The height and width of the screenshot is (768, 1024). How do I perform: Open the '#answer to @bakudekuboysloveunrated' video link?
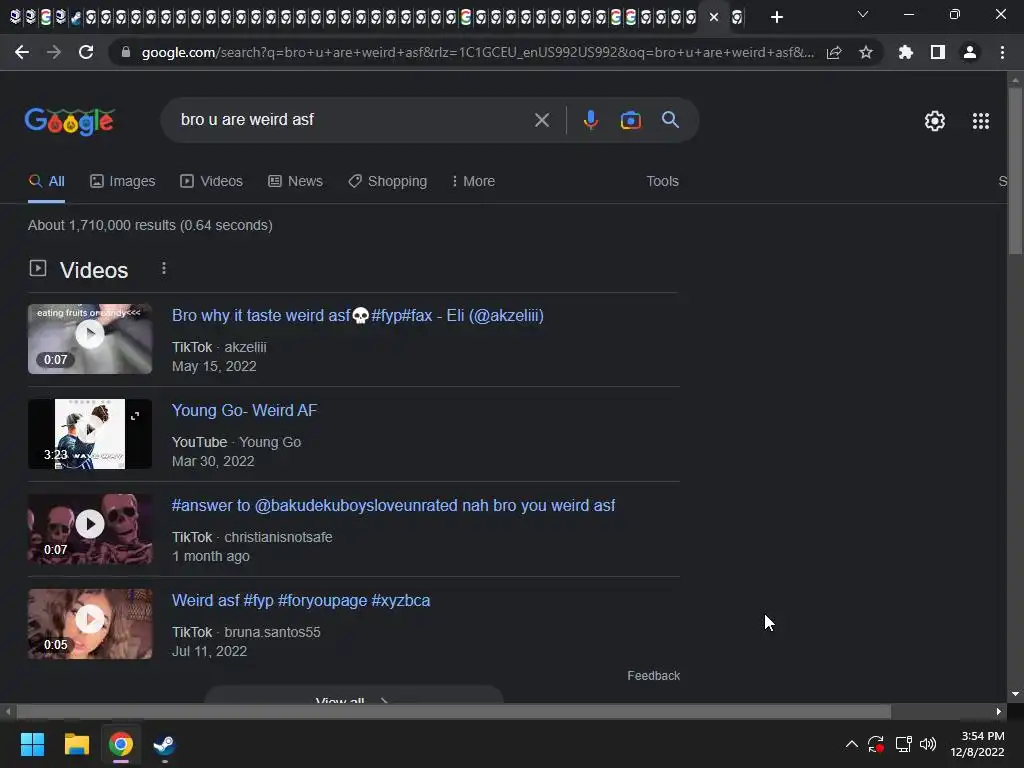pyautogui.click(x=393, y=505)
